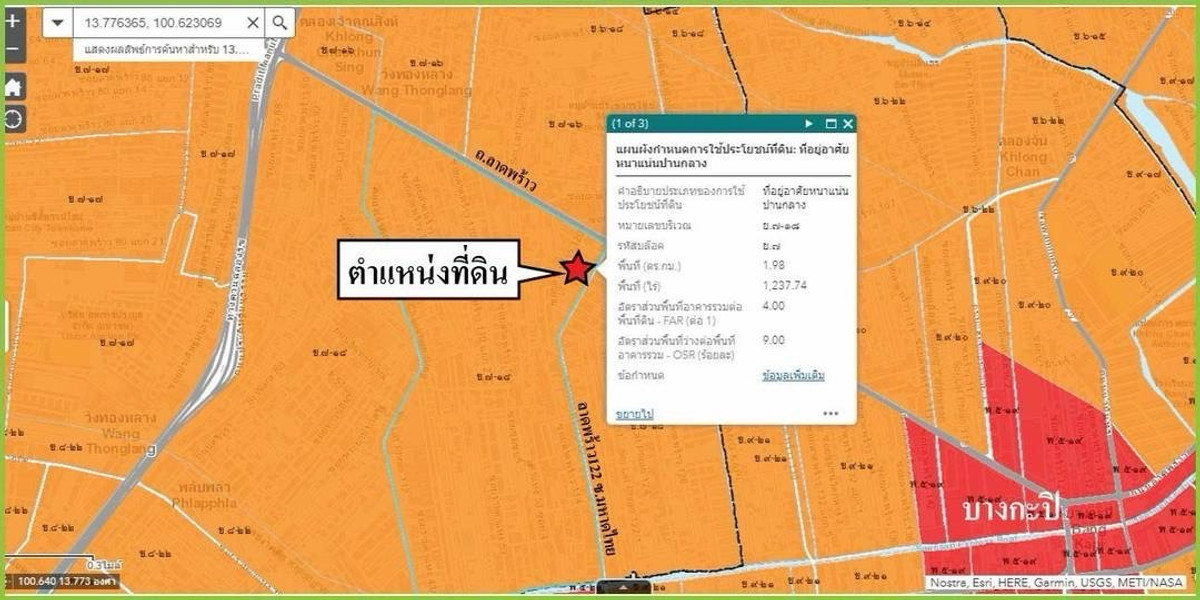Return to the default map extent (home)
This screenshot has width=1200, height=600.
point(14,87)
